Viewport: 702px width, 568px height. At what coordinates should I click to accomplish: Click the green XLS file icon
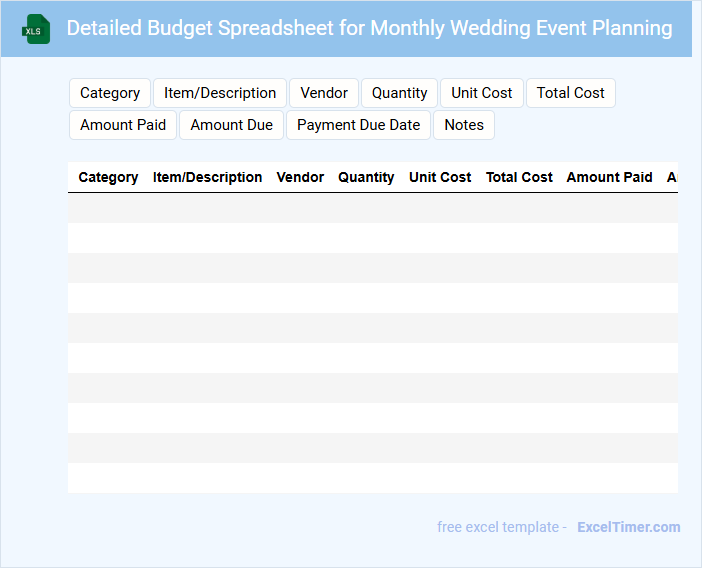36,29
